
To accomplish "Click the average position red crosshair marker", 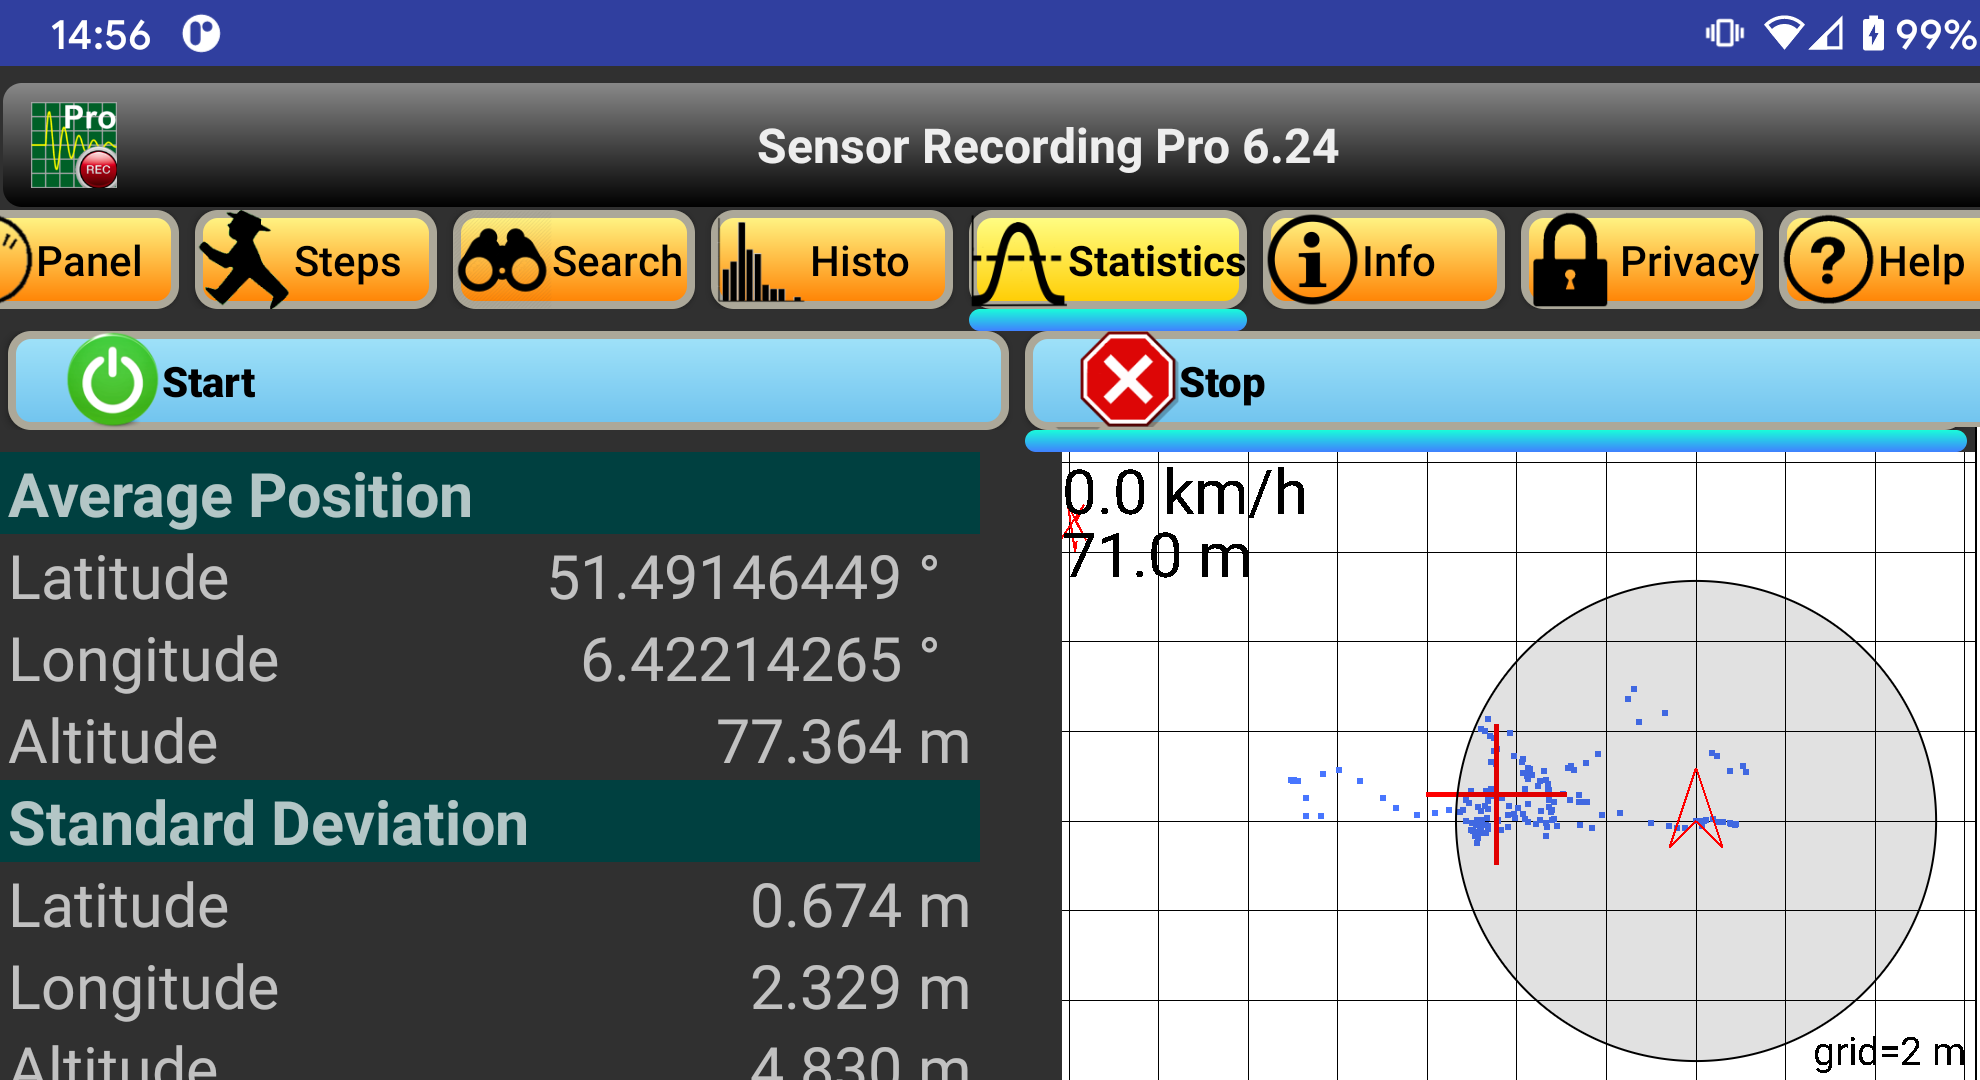I will pos(1496,793).
